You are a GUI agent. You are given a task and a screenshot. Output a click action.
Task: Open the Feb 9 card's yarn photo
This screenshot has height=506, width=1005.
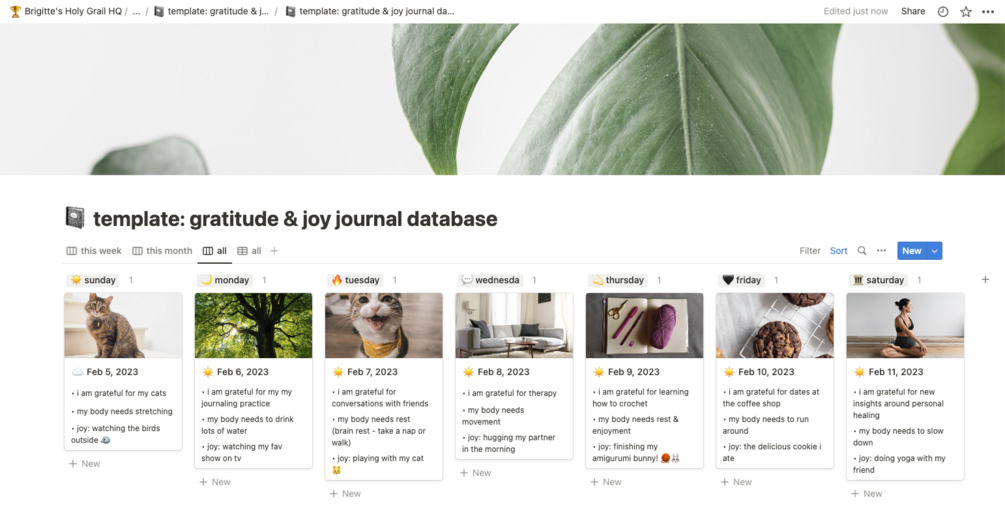644,325
